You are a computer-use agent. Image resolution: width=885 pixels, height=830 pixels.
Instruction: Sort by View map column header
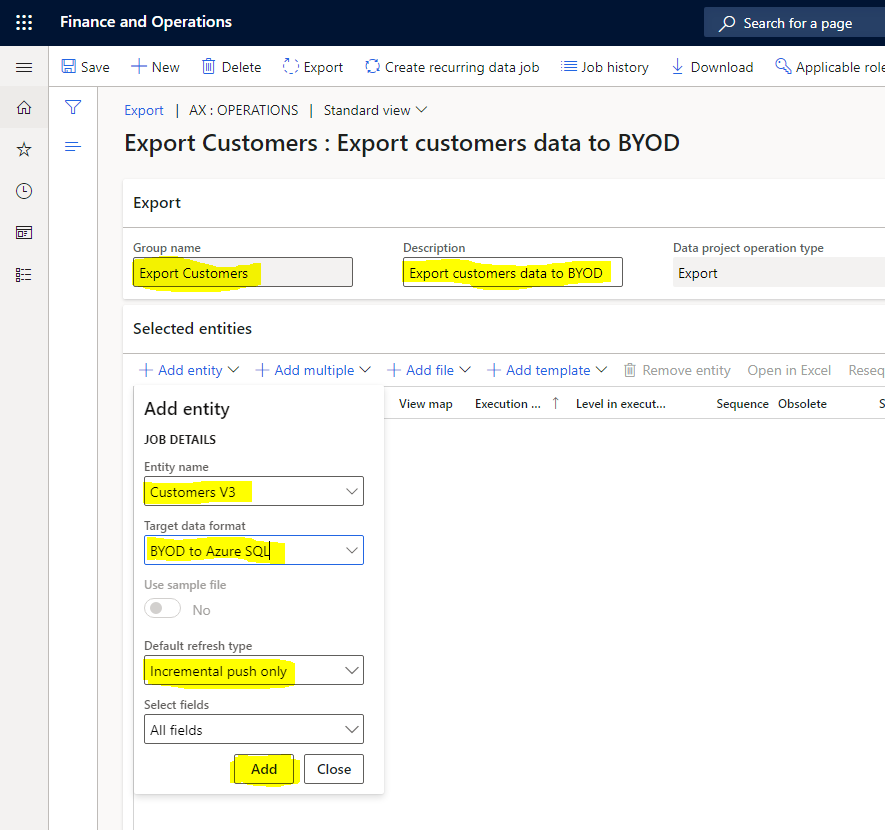click(x=426, y=404)
